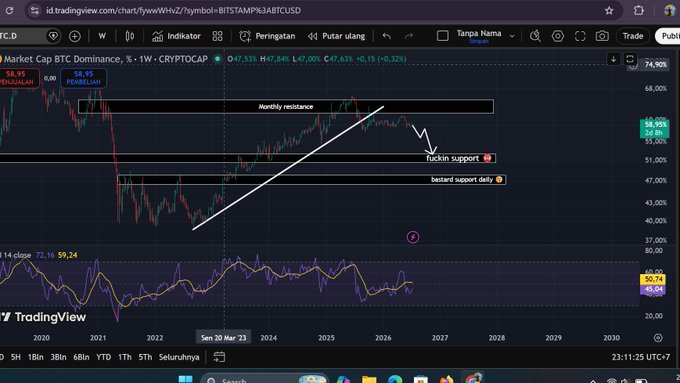Open File Explorer folder in taskbar
The width and height of the screenshot is (680, 383).
(369, 379)
